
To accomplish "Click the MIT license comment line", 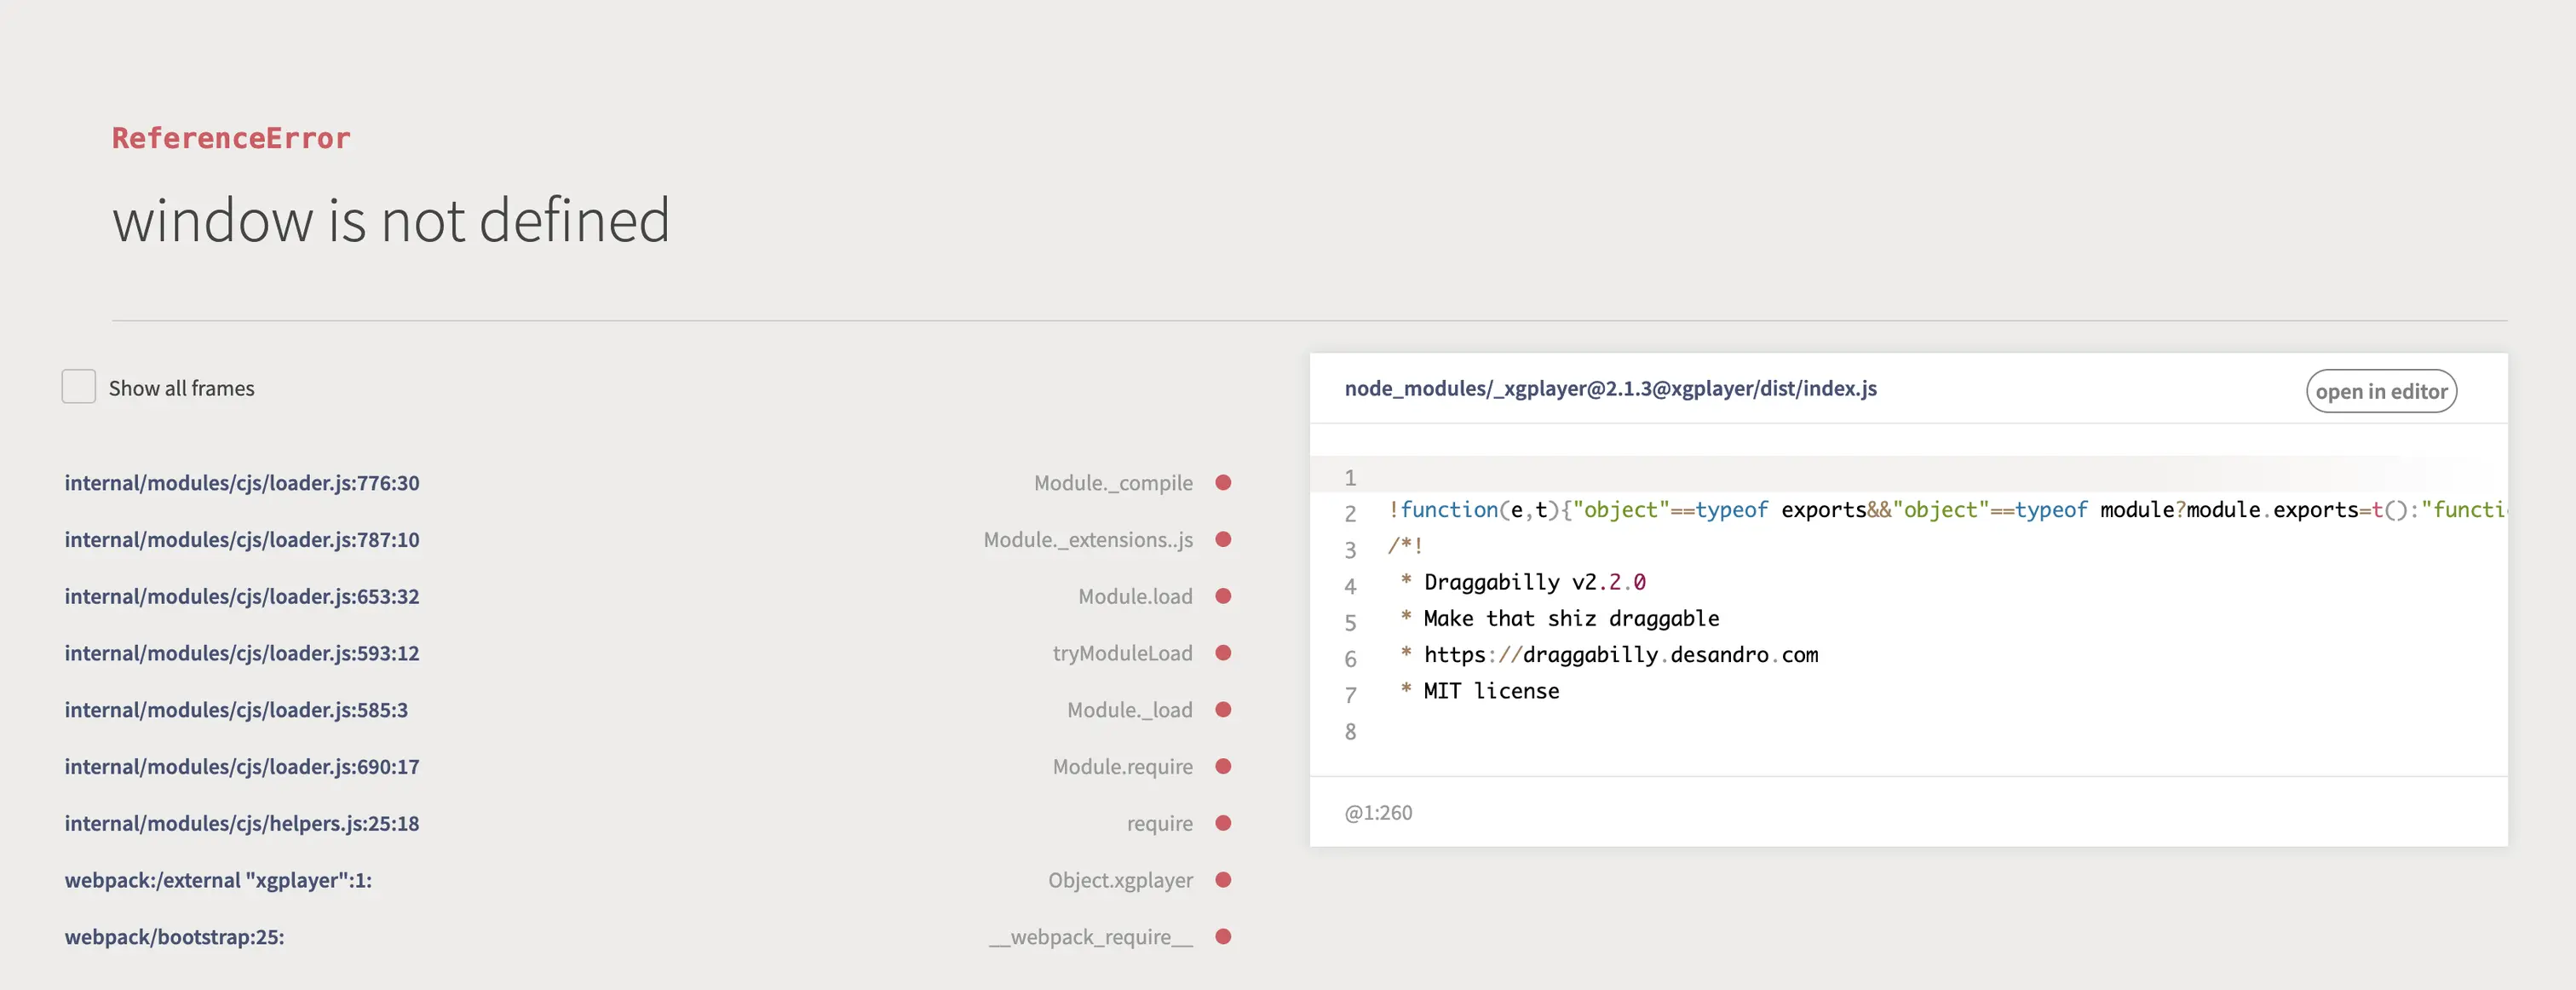I will pos(1480,691).
